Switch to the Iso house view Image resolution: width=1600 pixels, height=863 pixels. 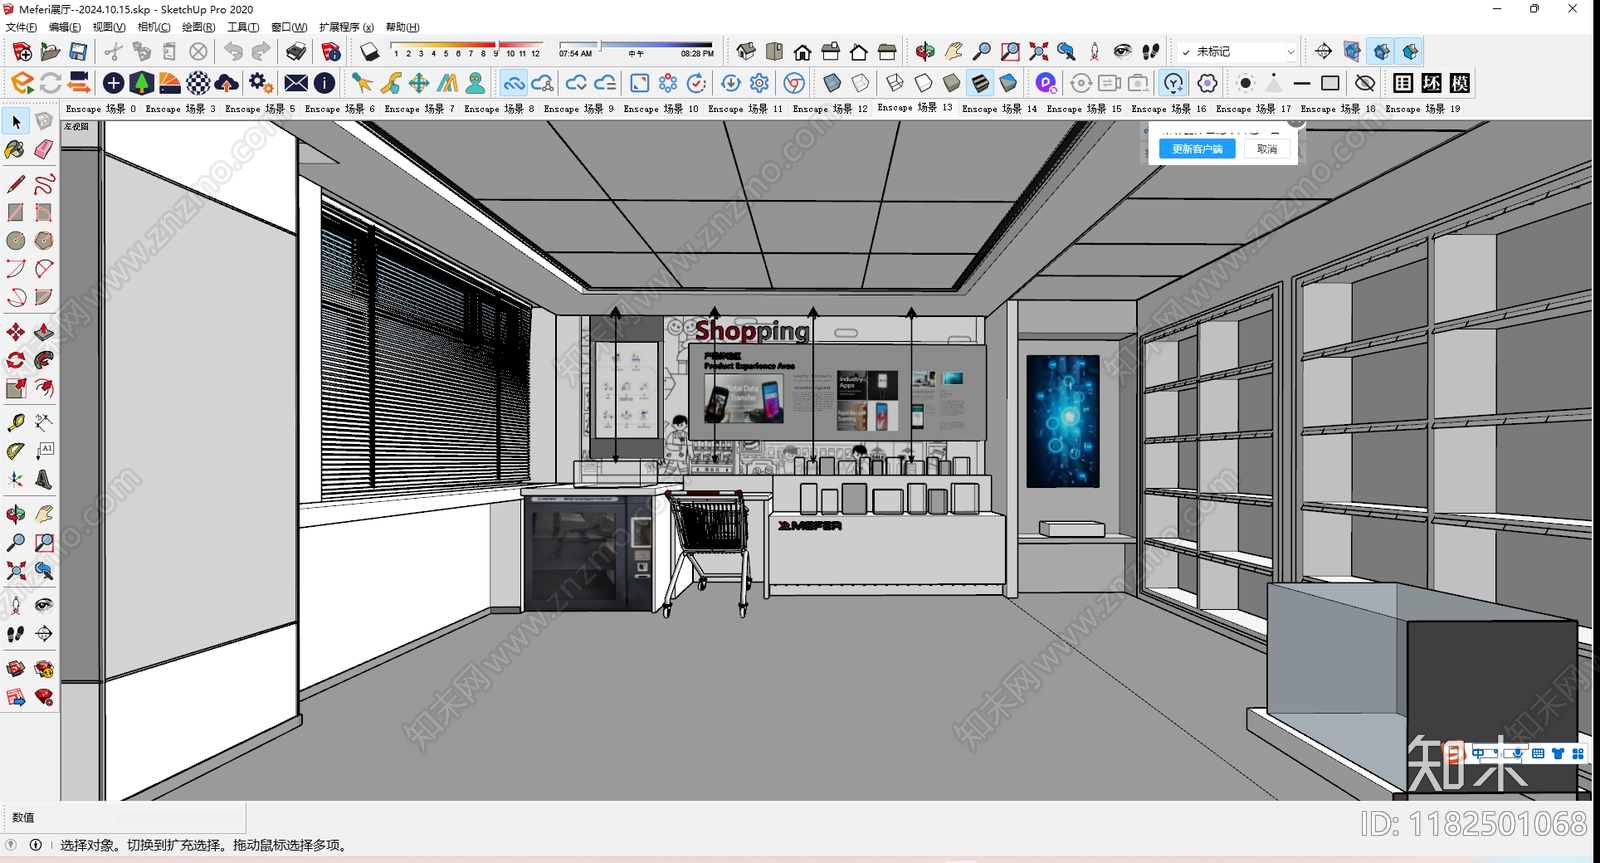[x=746, y=51]
